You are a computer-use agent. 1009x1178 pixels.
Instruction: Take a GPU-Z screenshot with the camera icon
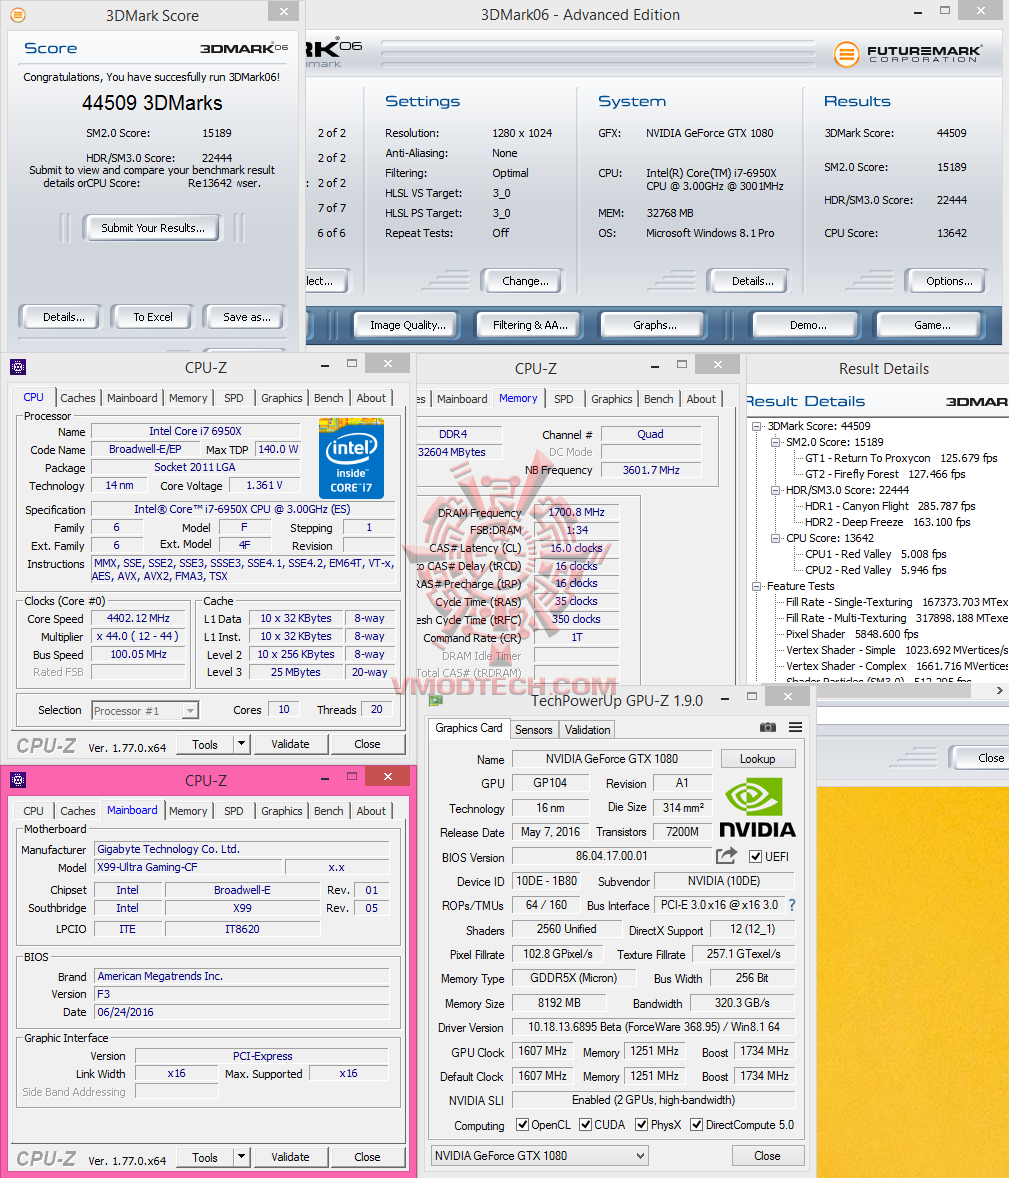click(768, 727)
